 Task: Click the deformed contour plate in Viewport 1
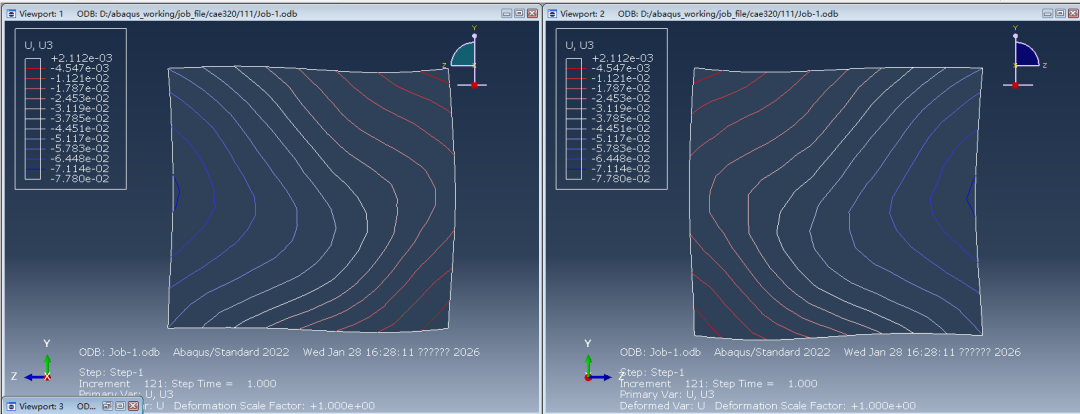[309, 198]
